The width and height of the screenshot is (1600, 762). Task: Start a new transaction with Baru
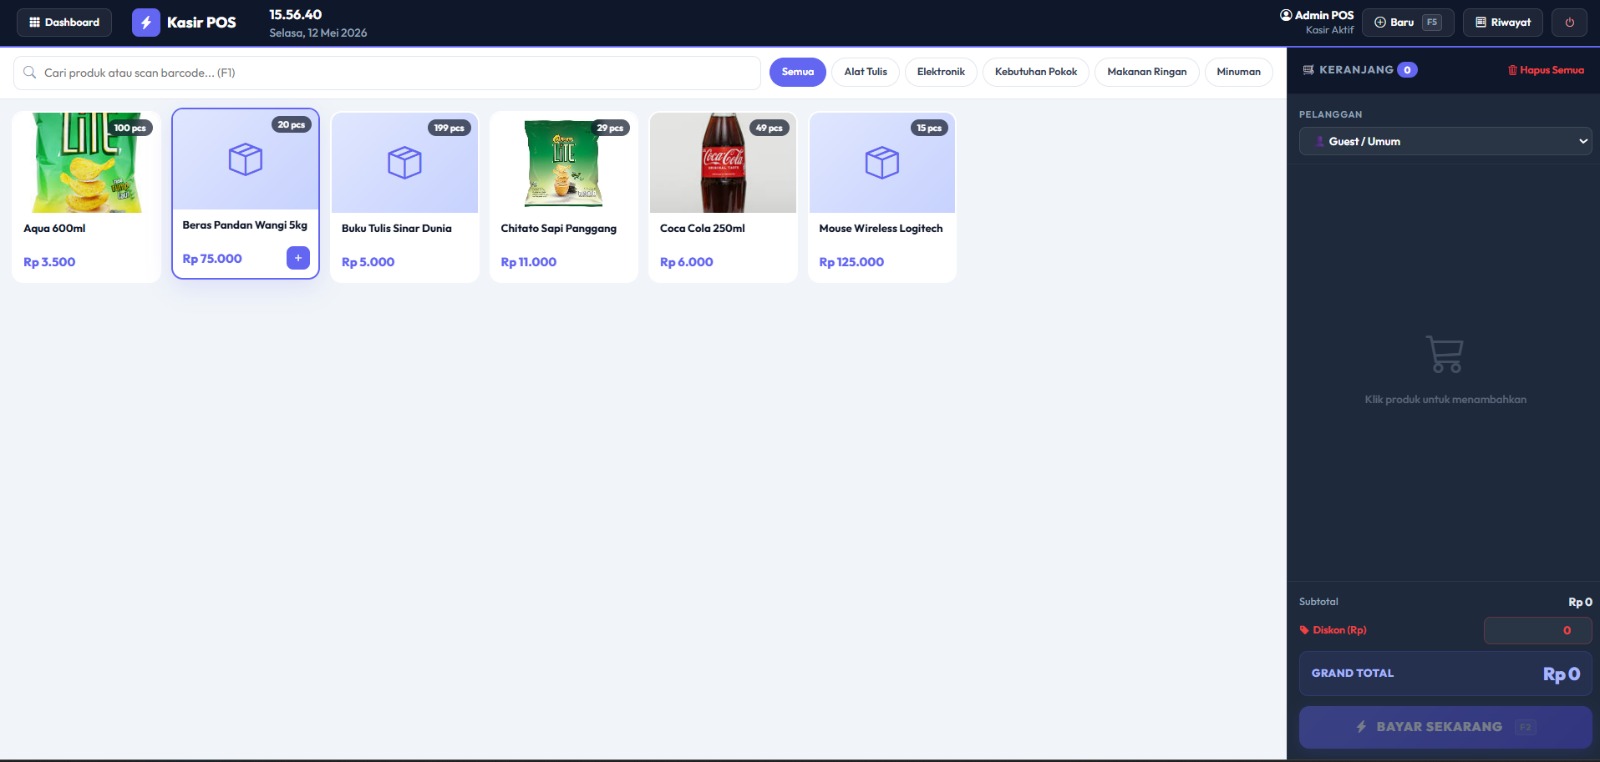1408,22
